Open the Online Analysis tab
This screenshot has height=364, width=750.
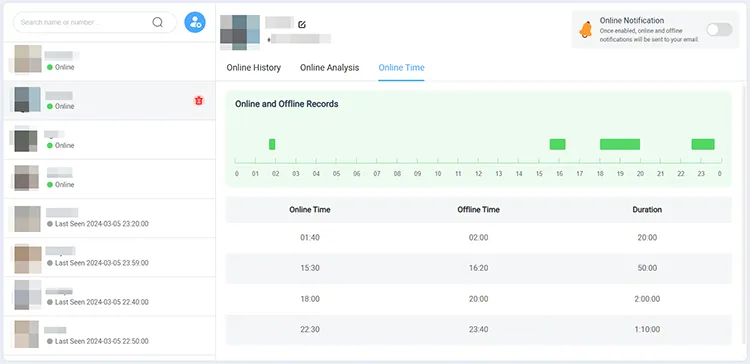click(330, 67)
